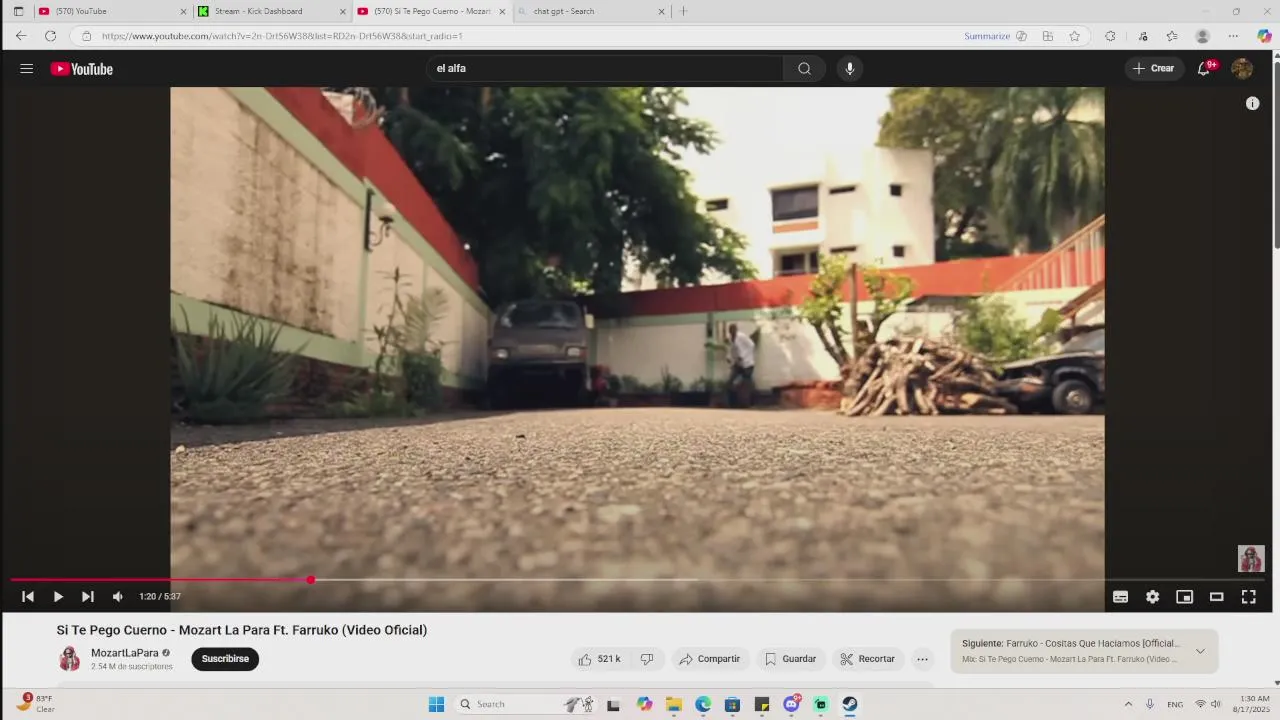Mute the video volume speaker
Image resolution: width=1280 pixels, height=720 pixels.
tap(118, 597)
